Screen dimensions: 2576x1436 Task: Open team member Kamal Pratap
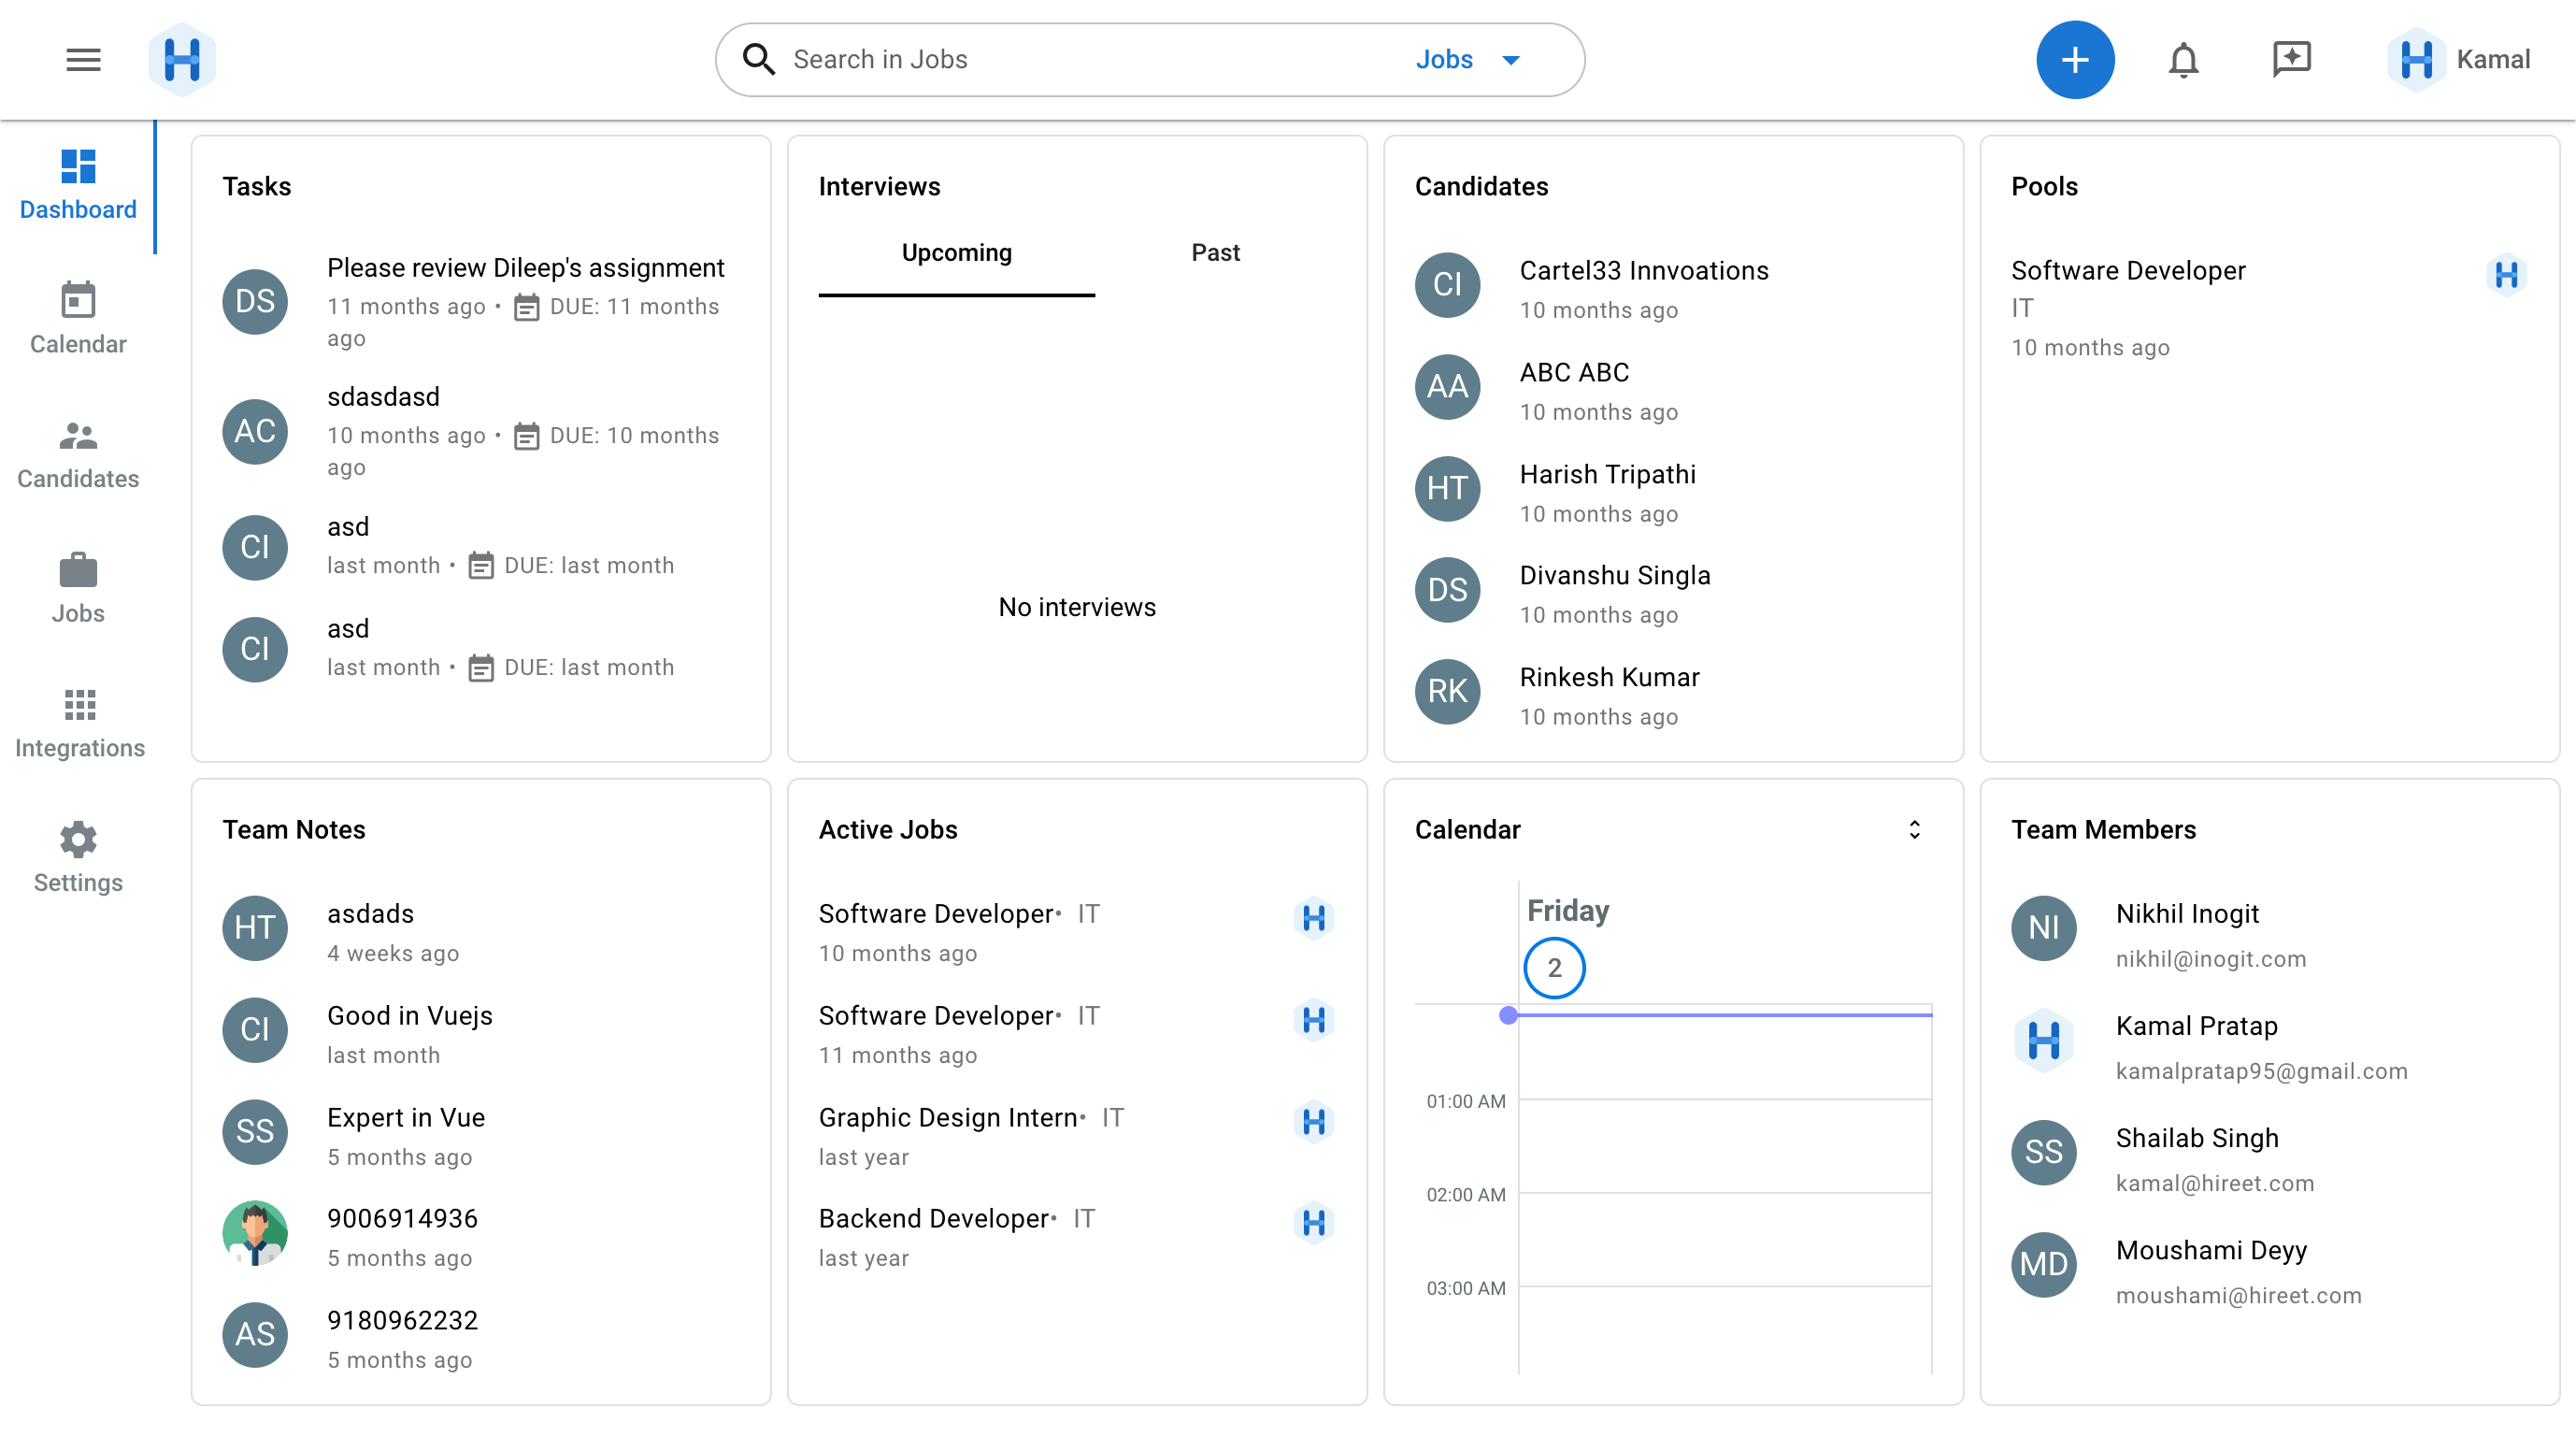tap(2196, 1027)
